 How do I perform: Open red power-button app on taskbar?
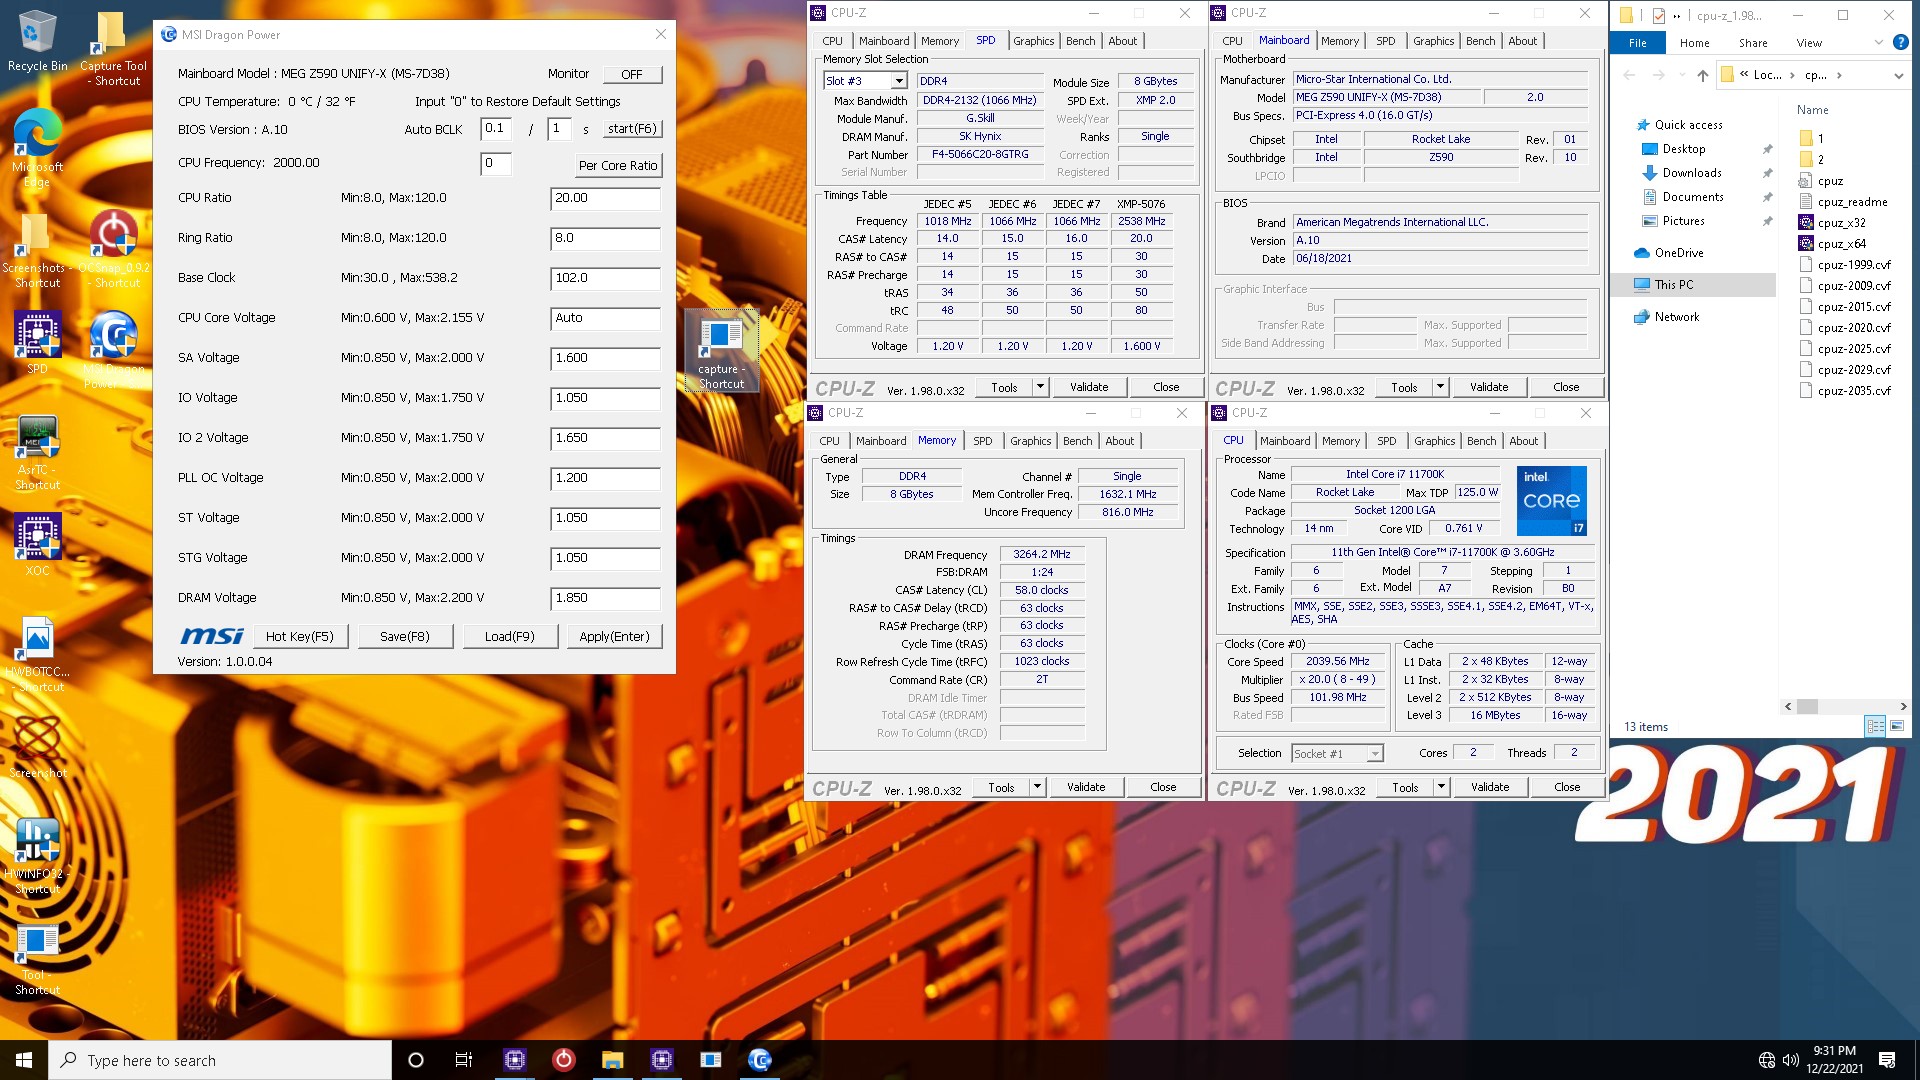click(x=563, y=1060)
